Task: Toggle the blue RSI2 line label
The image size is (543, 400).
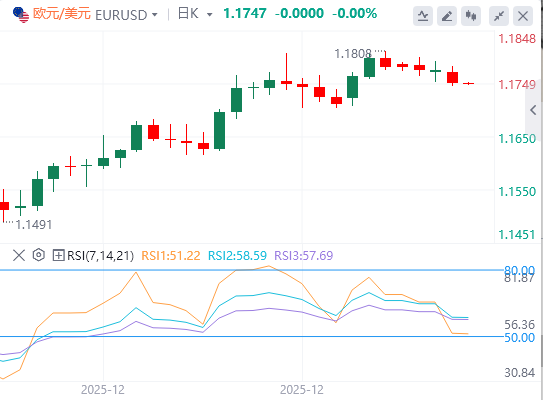Action: (237, 256)
